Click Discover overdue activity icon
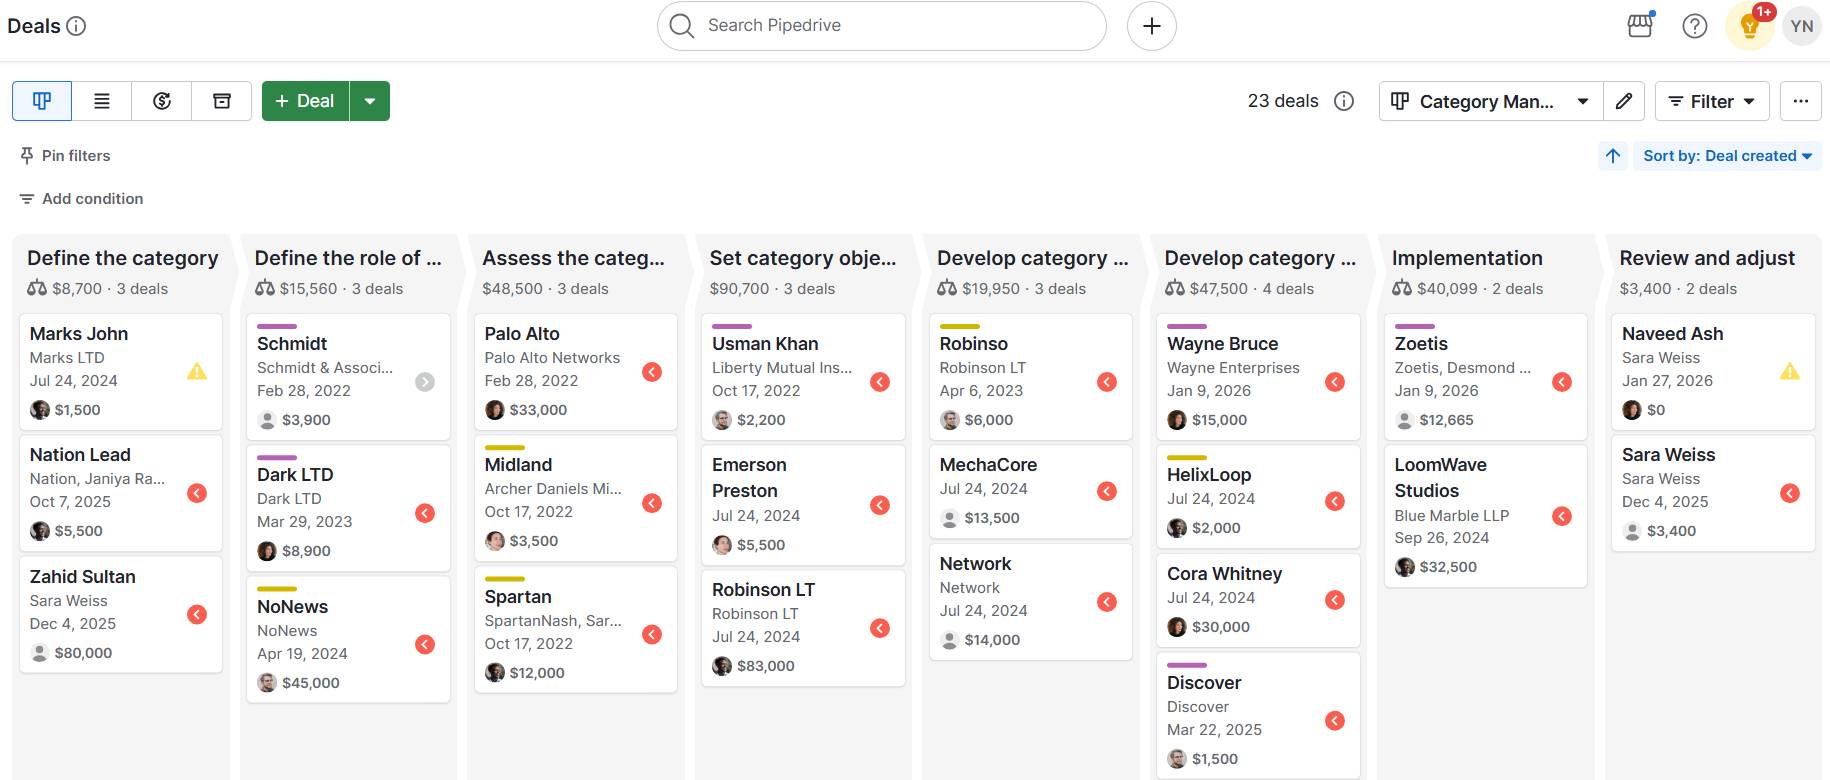1830x780 pixels. pyautogui.click(x=1335, y=721)
